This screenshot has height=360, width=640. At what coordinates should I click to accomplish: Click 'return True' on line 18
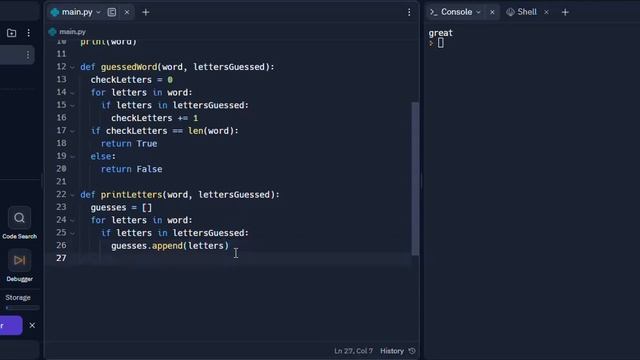[129, 144]
